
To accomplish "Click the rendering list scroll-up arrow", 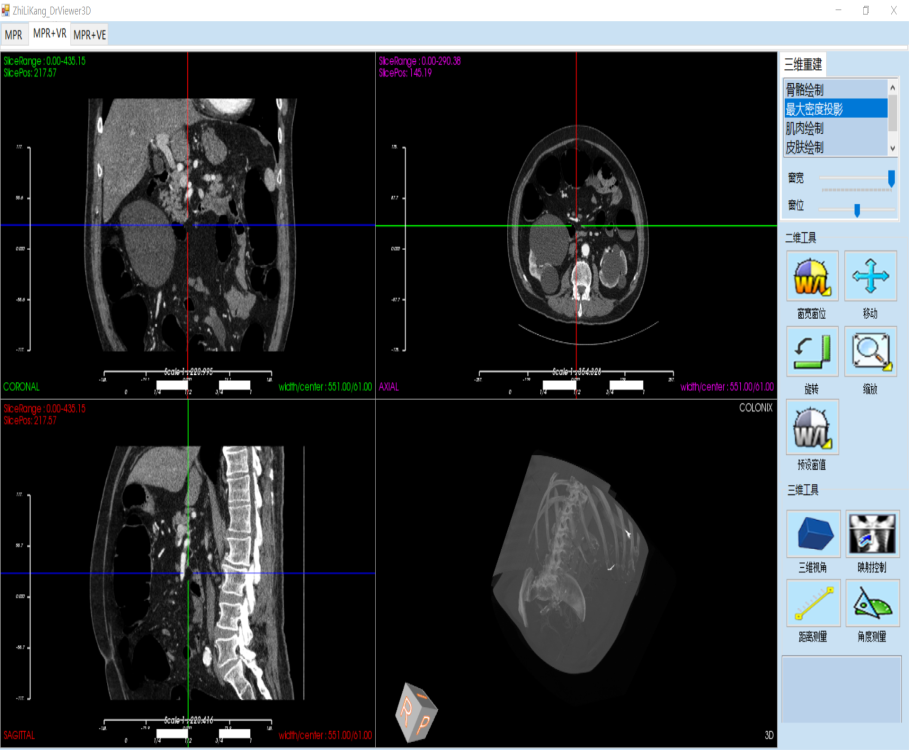I will [x=893, y=88].
